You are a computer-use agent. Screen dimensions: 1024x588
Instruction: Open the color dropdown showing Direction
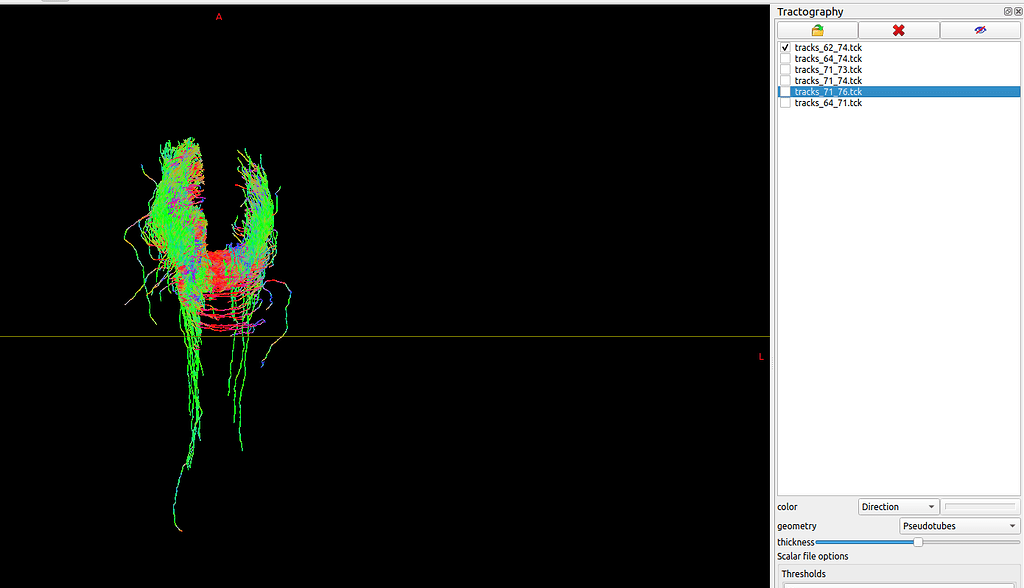coord(897,506)
